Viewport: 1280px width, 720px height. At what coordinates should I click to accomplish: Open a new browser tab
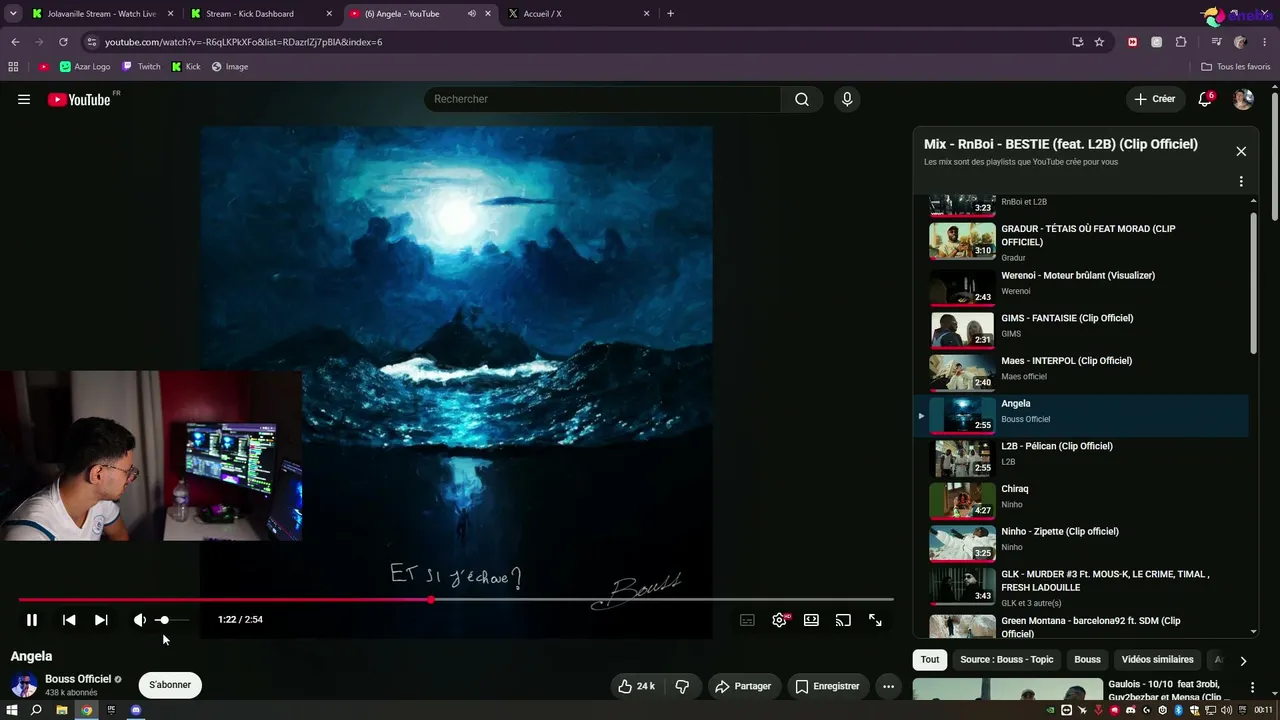pos(670,14)
